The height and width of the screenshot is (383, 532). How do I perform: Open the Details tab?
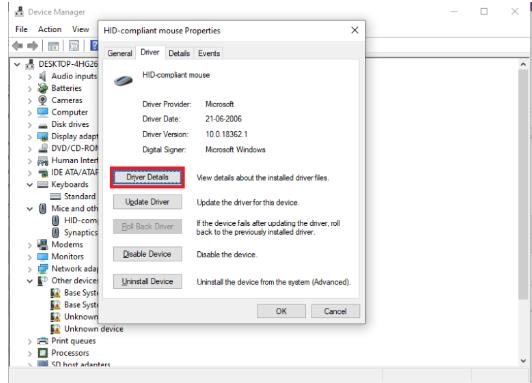pos(179,53)
